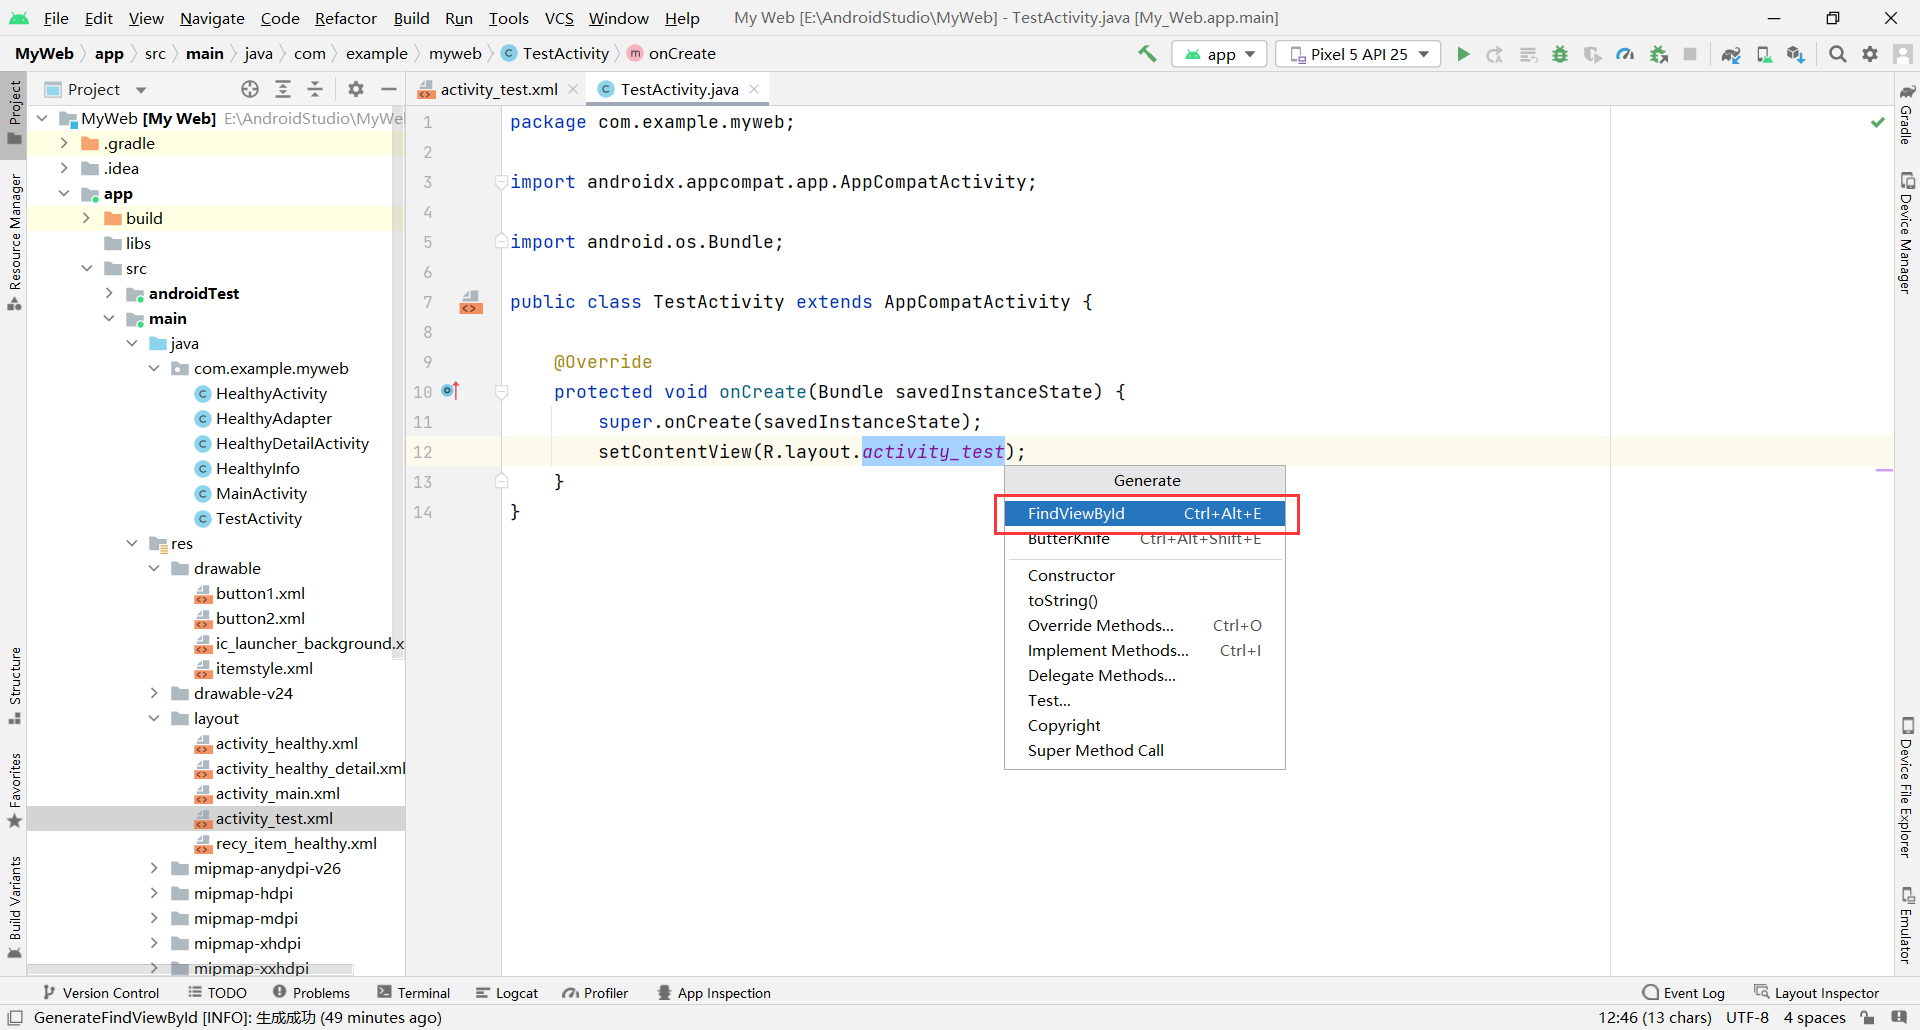This screenshot has height=1030, width=1920.
Task: Toggle the Resource Manager side panel
Action: [14, 241]
